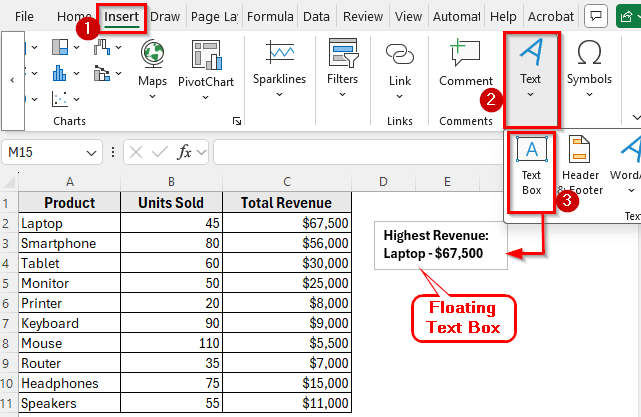
Task: Open the Link dropdown
Action: (400, 68)
